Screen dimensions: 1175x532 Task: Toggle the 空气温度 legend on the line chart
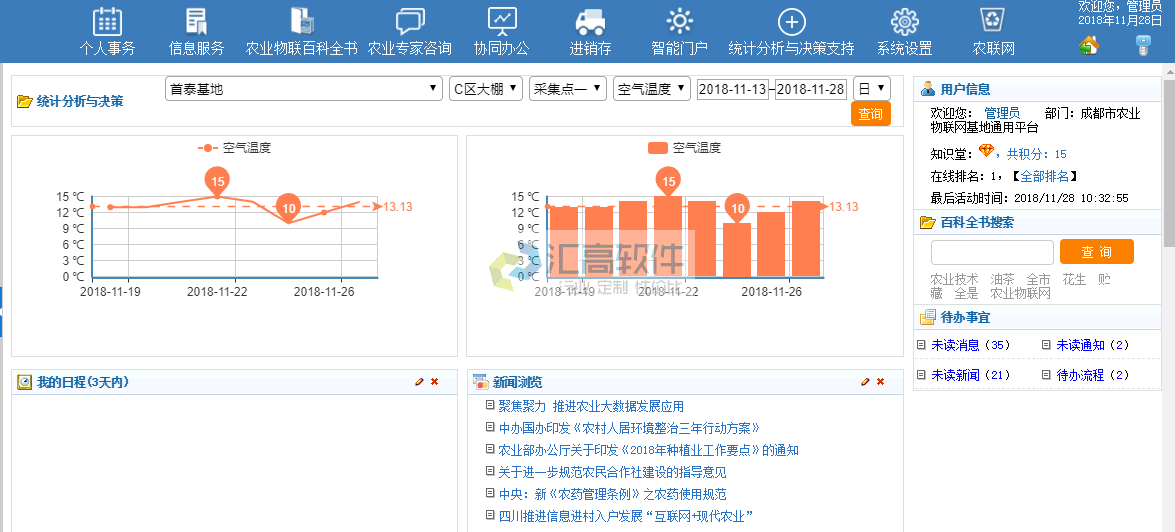tap(234, 148)
